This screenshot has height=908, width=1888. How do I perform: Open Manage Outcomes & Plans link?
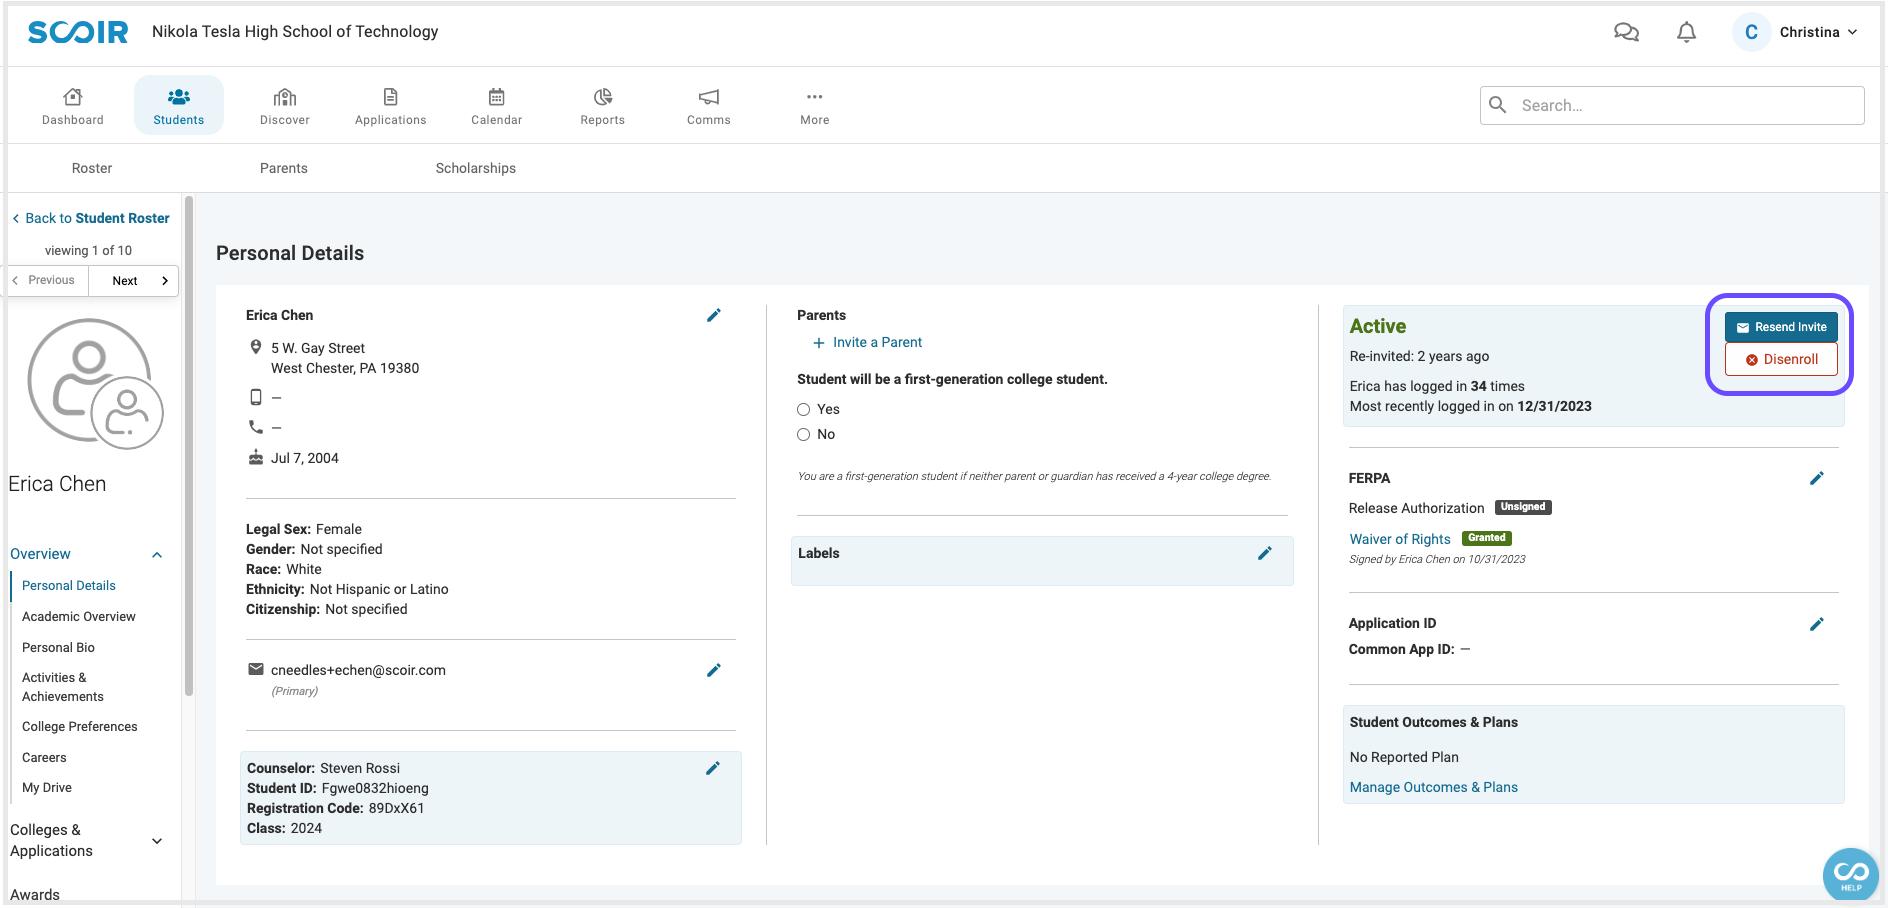coord(1434,787)
